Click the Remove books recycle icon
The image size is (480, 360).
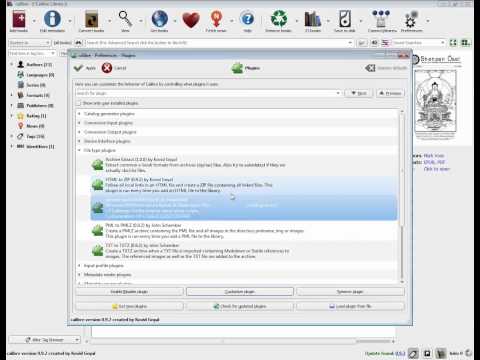(279, 19)
